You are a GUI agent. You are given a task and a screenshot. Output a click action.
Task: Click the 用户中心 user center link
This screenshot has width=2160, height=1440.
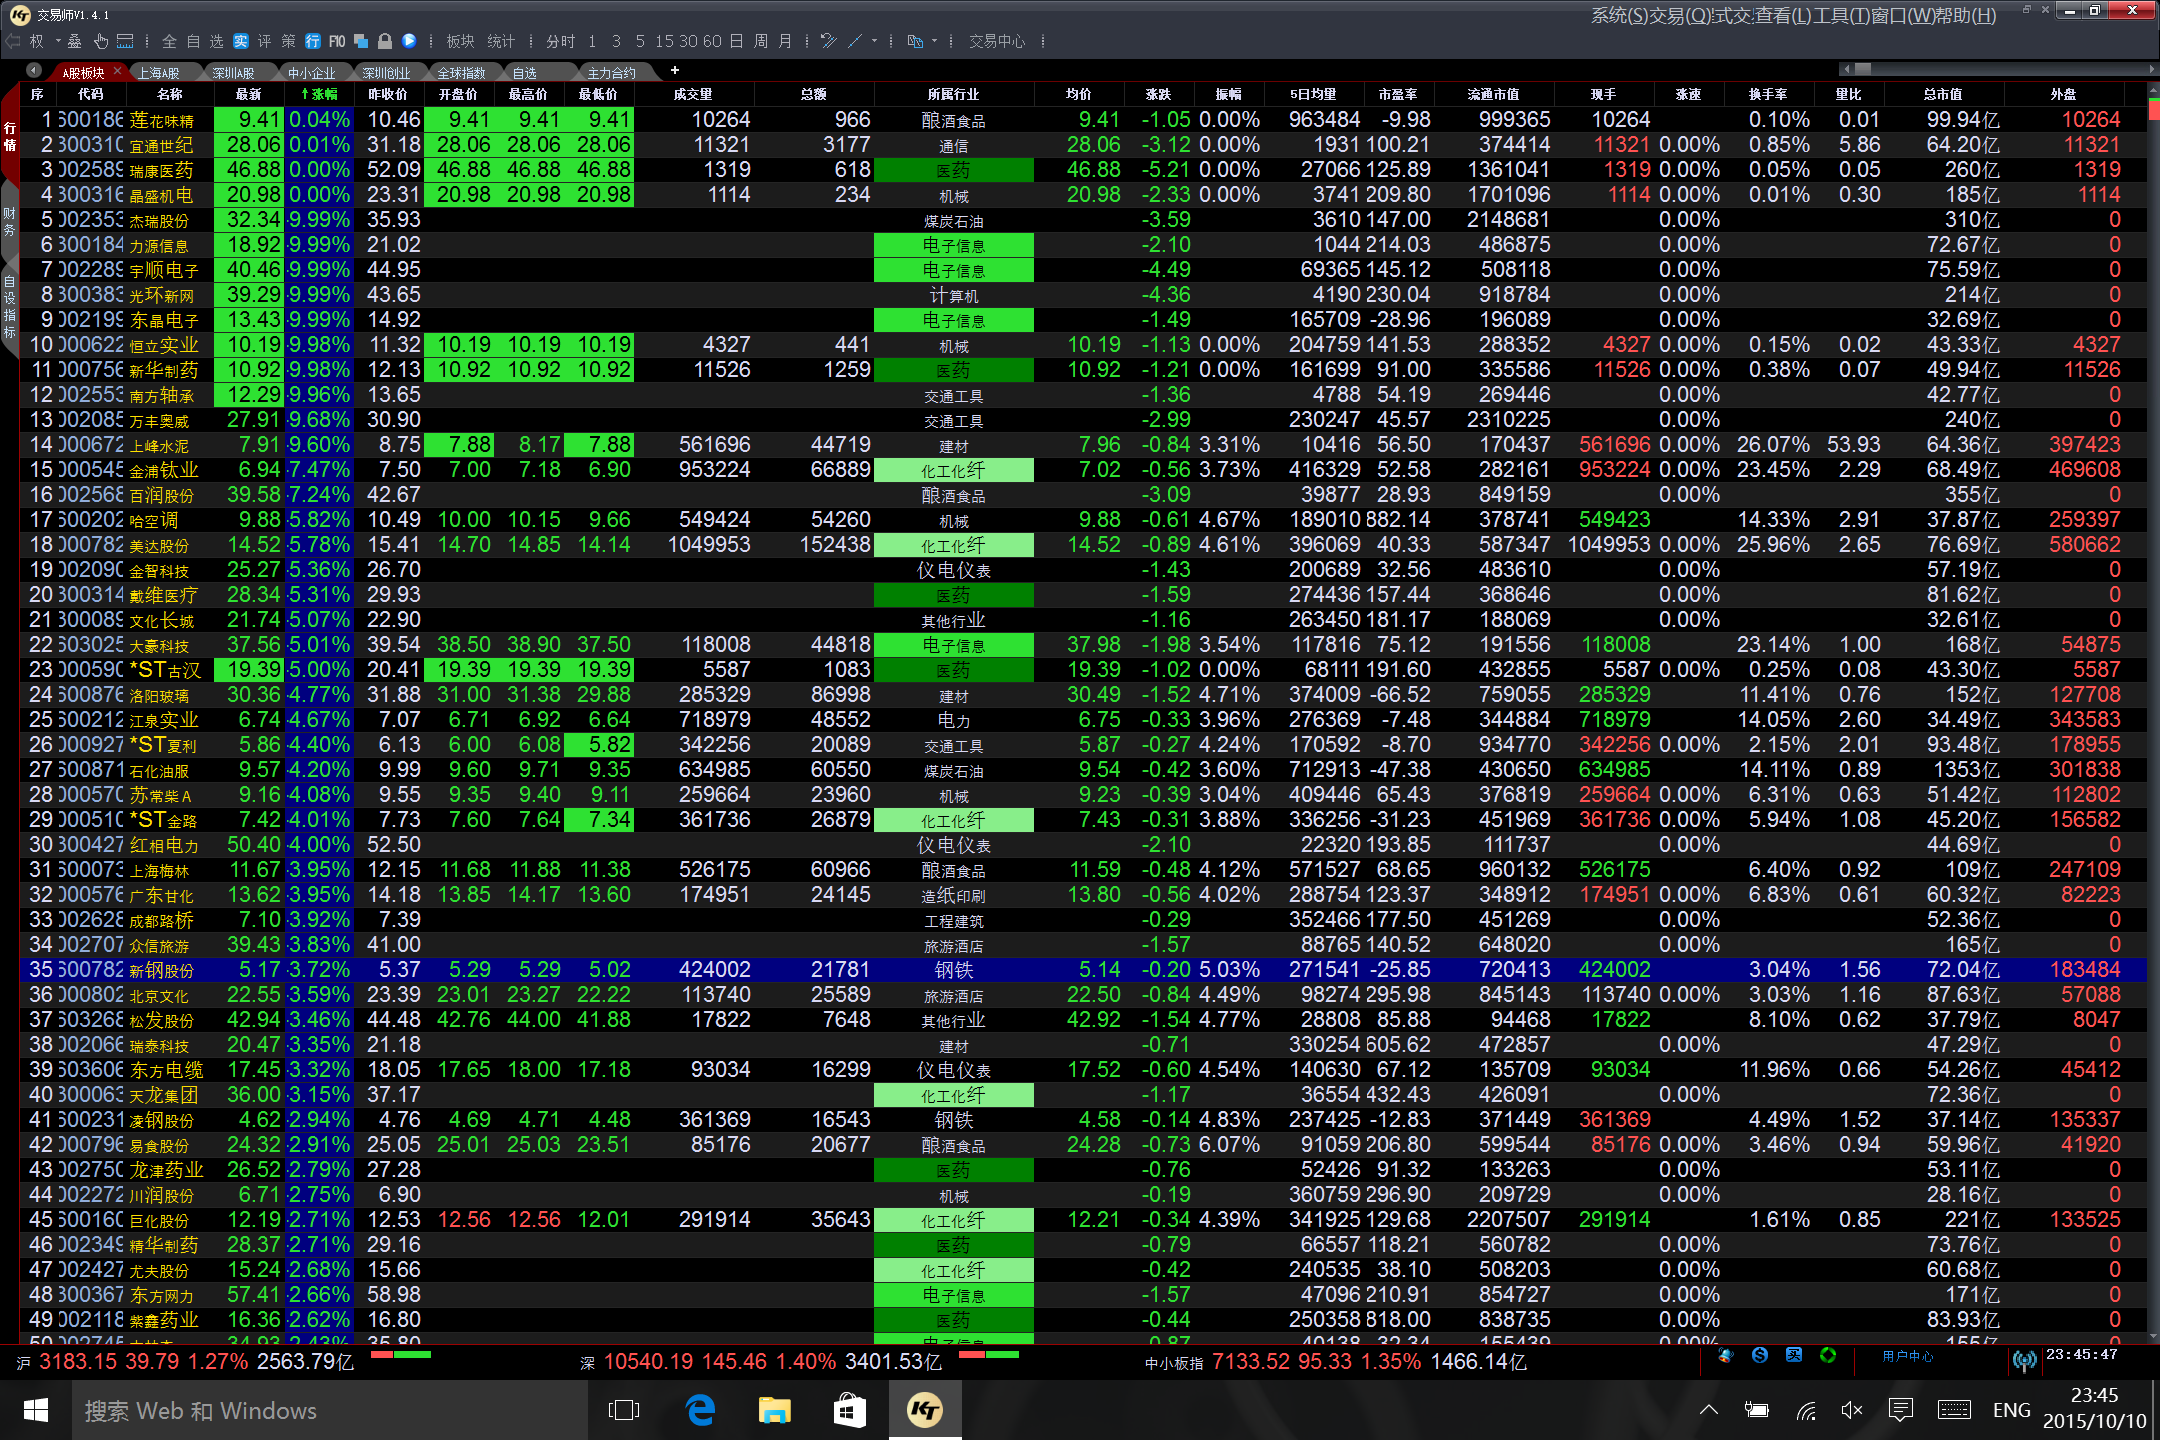[1907, 1356]
